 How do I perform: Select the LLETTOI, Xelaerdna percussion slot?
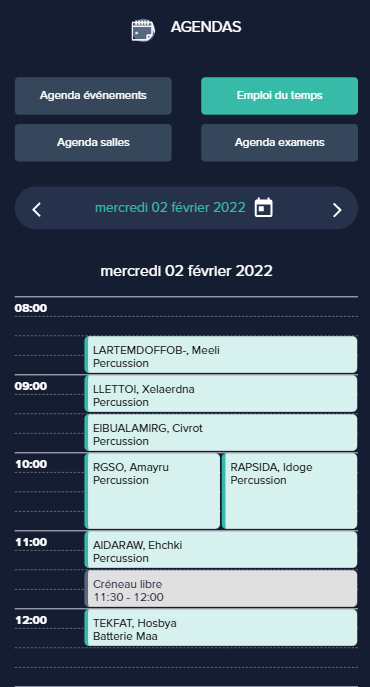(221, 393)
